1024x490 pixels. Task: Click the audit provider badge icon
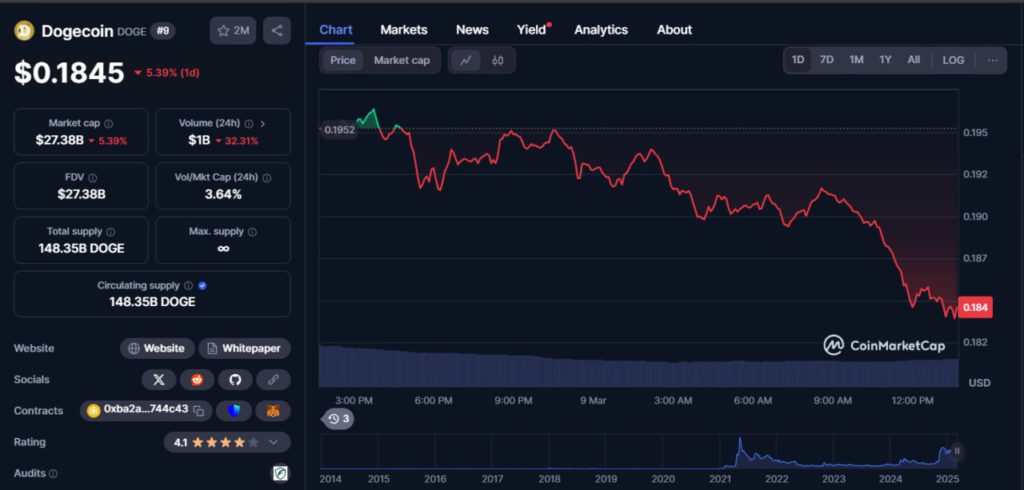pyautogui.click(x=280, y=474)
